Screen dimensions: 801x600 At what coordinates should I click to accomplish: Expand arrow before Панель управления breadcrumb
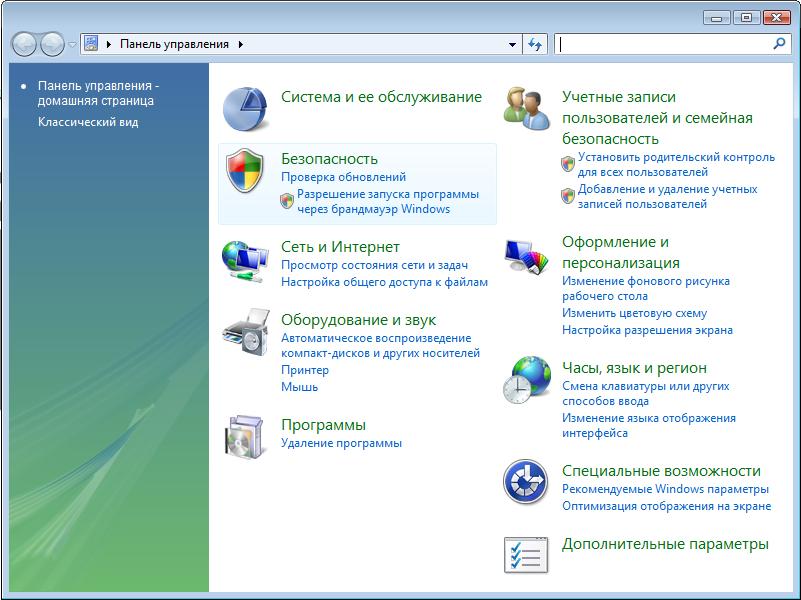pyautogui.click(x=109, y=44)
